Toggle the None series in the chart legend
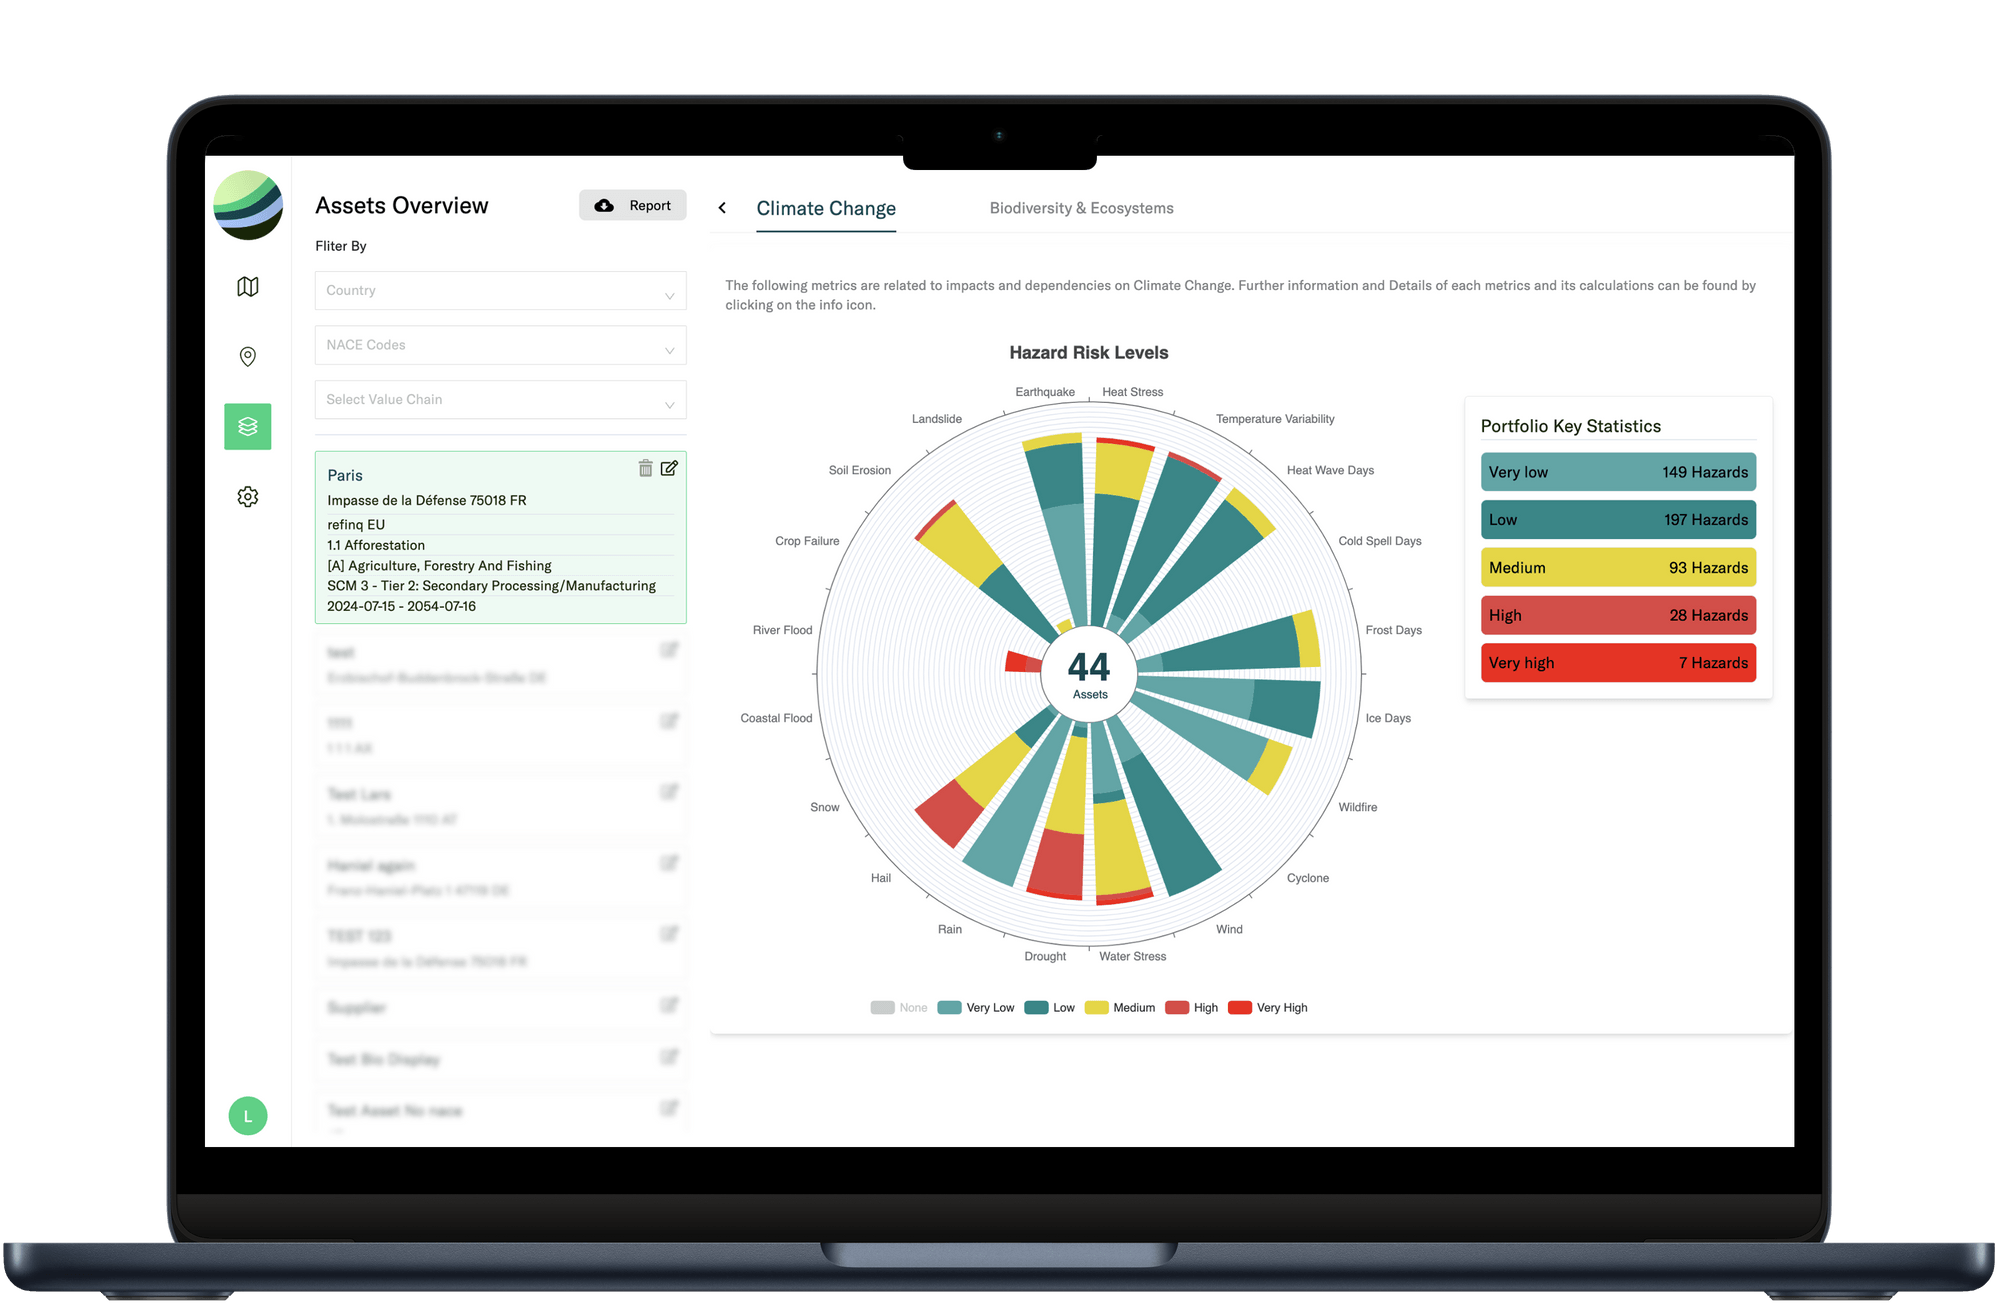Screen dimensions: 2000x1304 click(899, 1008)
